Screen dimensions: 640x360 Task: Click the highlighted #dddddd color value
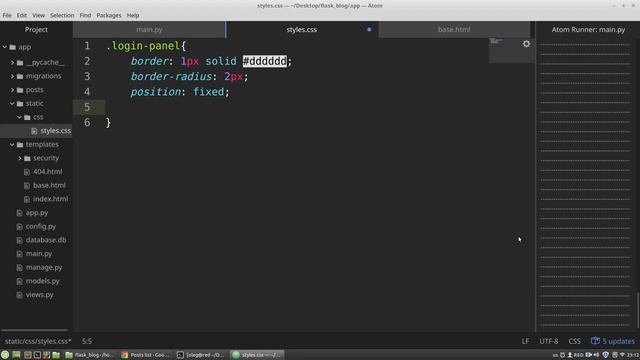point(264,61)
